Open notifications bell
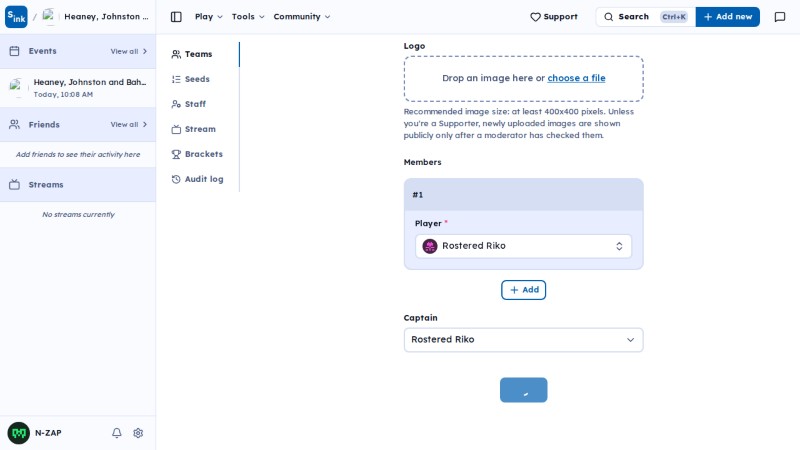Image resolution: width=800 pixels, height=450 pixels. pos(117,433)
